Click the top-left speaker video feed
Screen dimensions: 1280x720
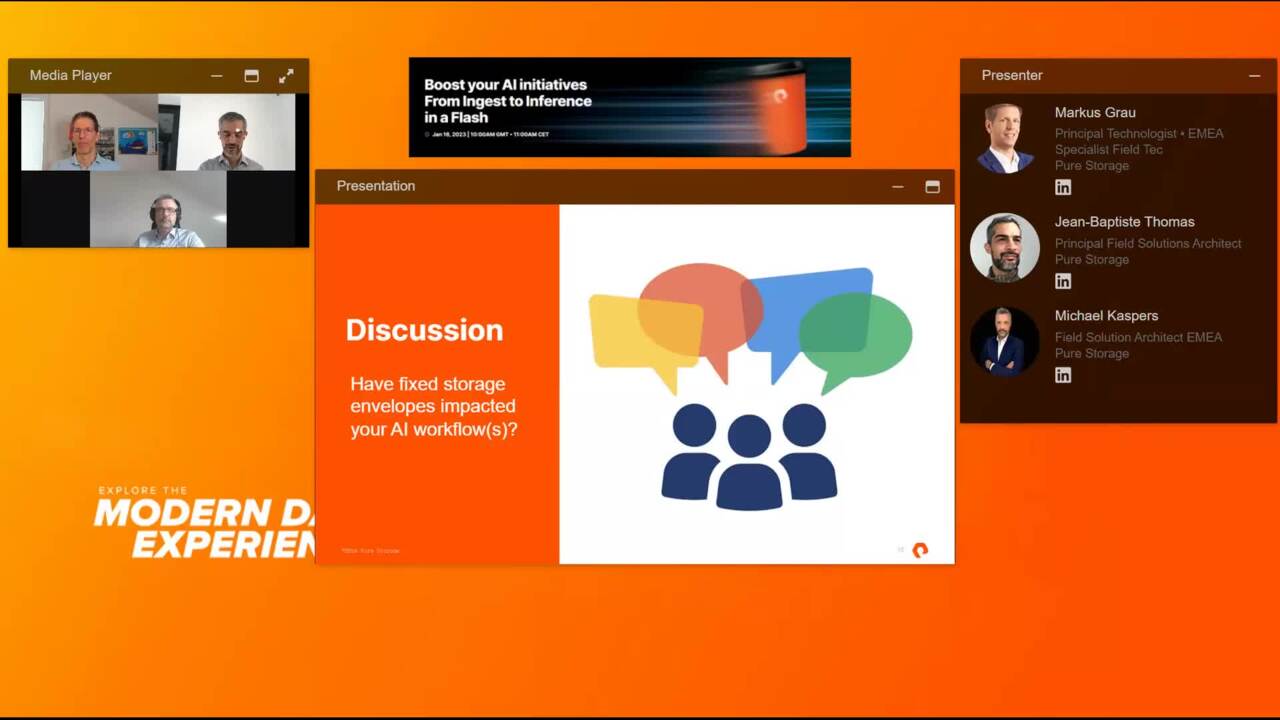click(89, 134)
